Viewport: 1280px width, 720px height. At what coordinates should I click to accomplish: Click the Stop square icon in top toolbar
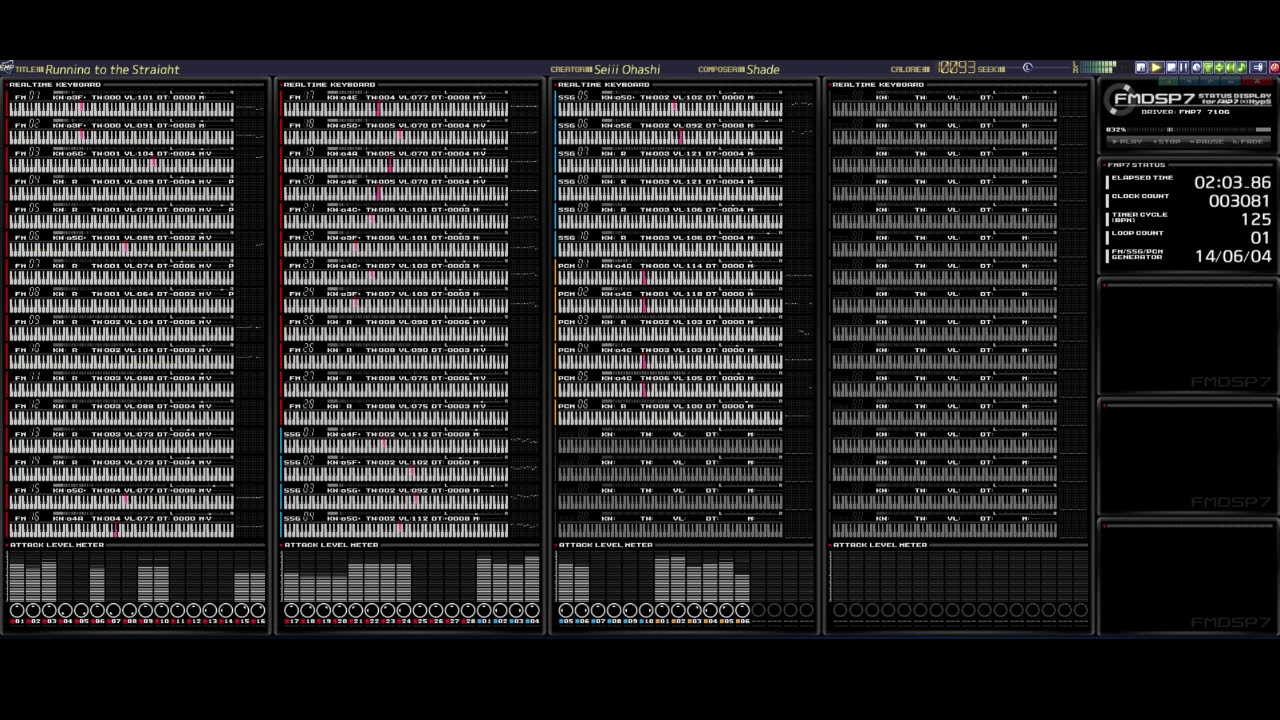point(1171,67)
